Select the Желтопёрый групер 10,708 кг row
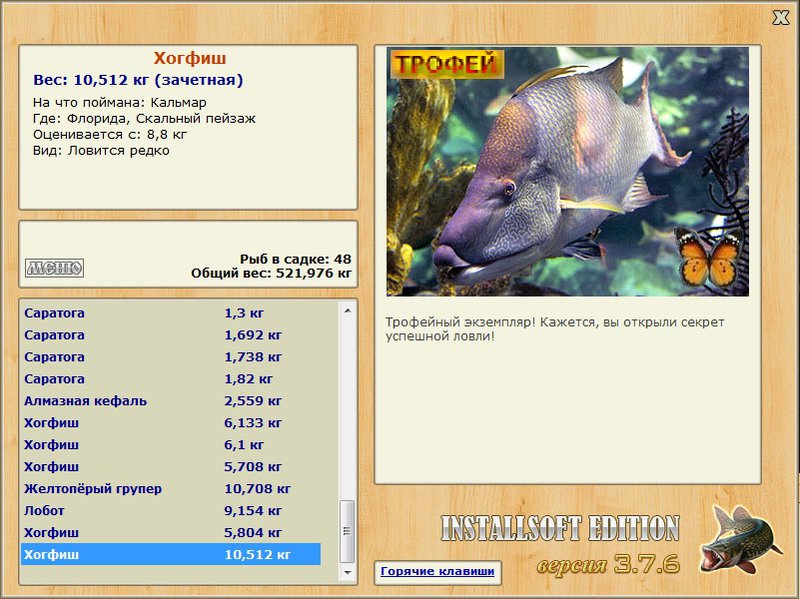Image resolution: width=800 pixels, height=599 pixels. (x=171, y=488)
